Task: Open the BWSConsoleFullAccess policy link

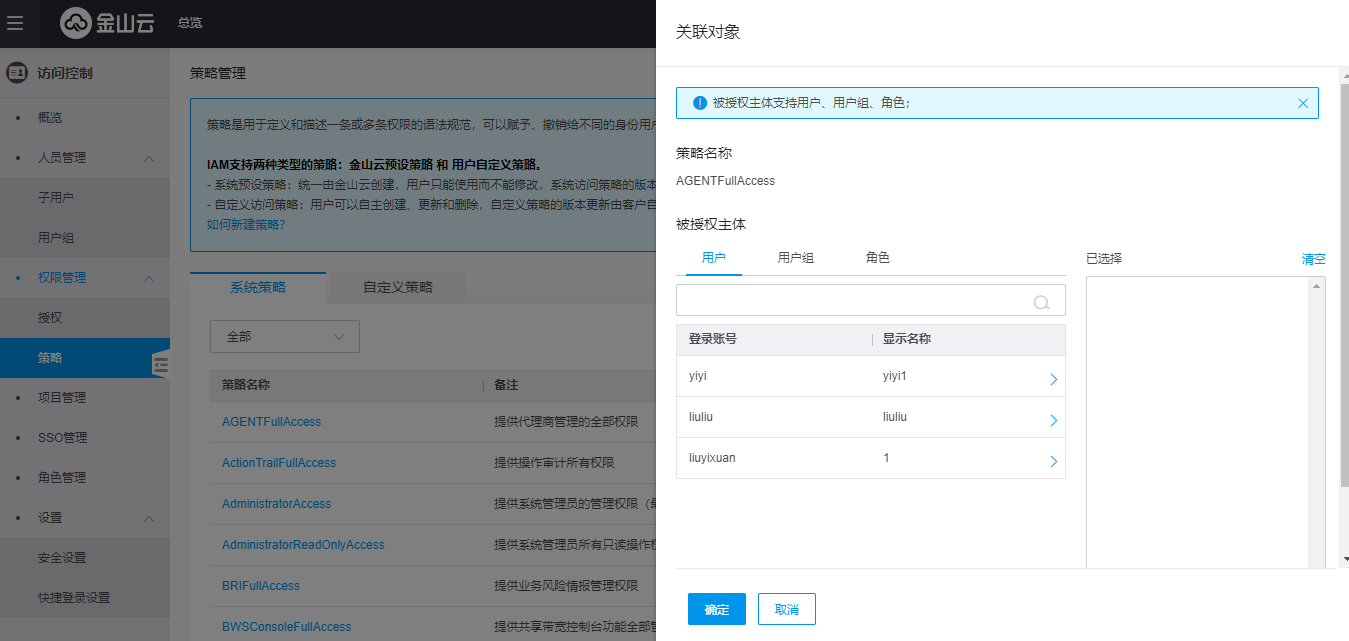Action: 287,627
